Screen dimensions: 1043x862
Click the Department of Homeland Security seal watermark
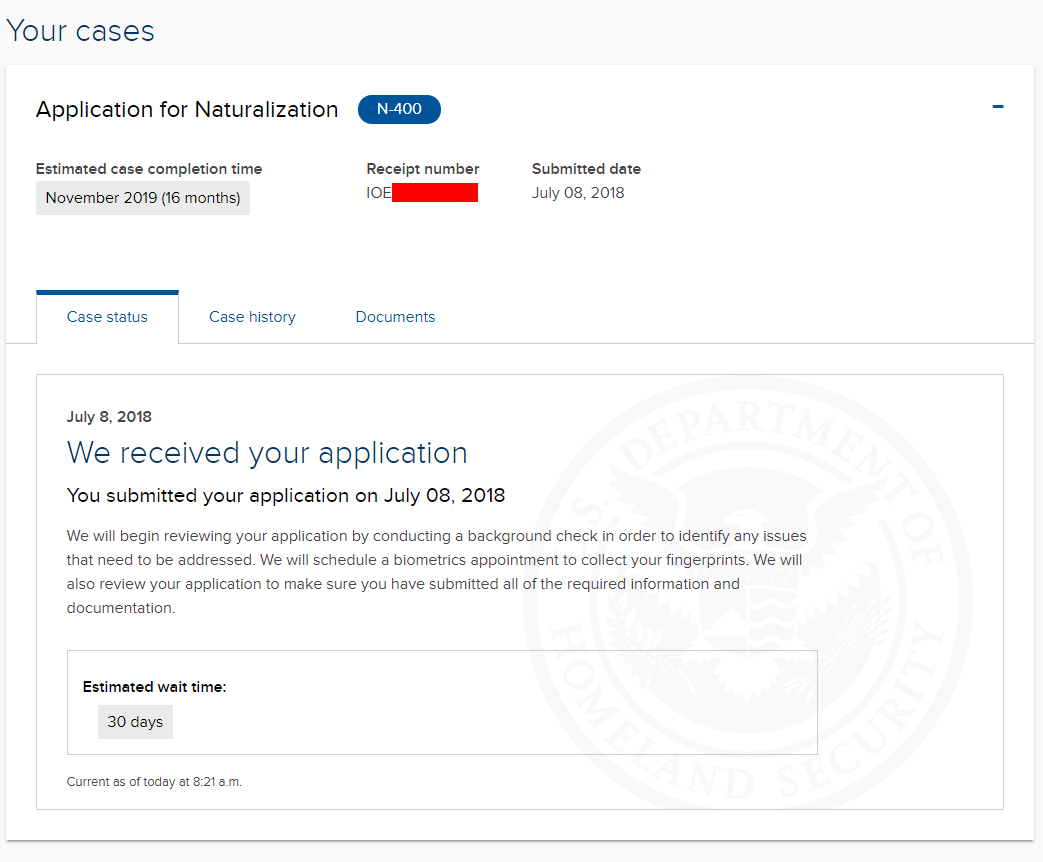click(x=747, y=591)
